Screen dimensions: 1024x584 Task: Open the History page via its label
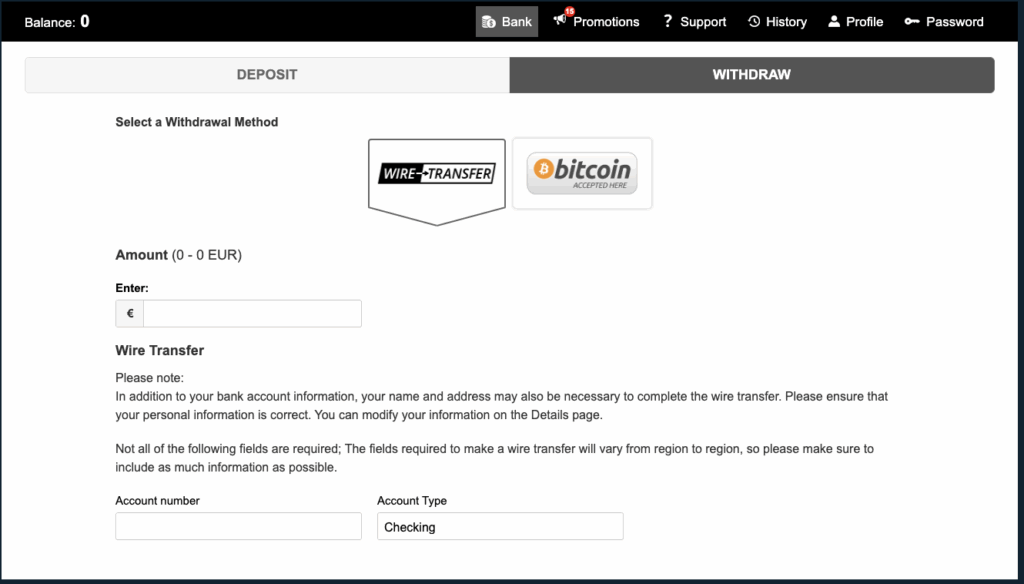(786, 22)
